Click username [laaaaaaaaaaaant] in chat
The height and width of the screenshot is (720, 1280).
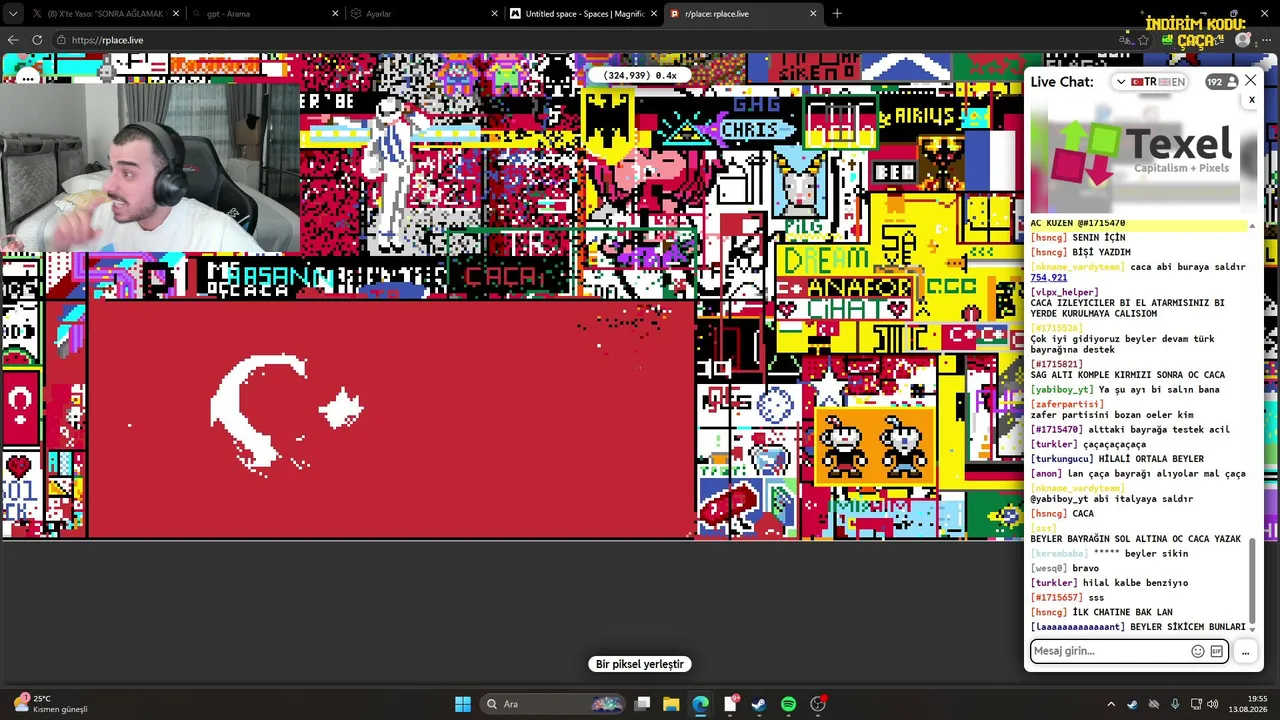pyautogui.click(x=1078, y=627)
